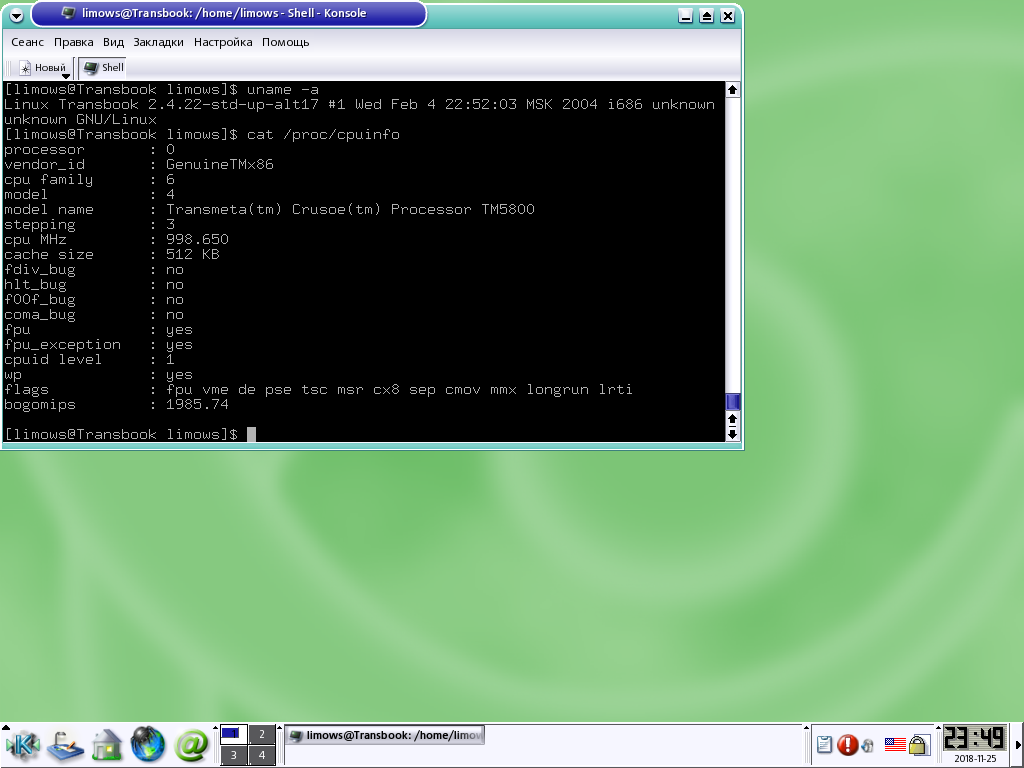Image resolution: width=1024 pixels, height=768 pixels.
Task: Click the Konsole title bar text
Action: click(224, 13)
